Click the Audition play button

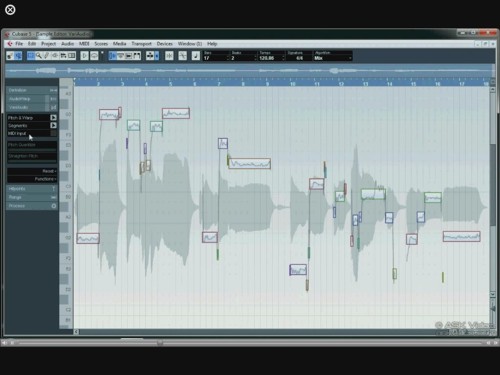tap(84, 56)
